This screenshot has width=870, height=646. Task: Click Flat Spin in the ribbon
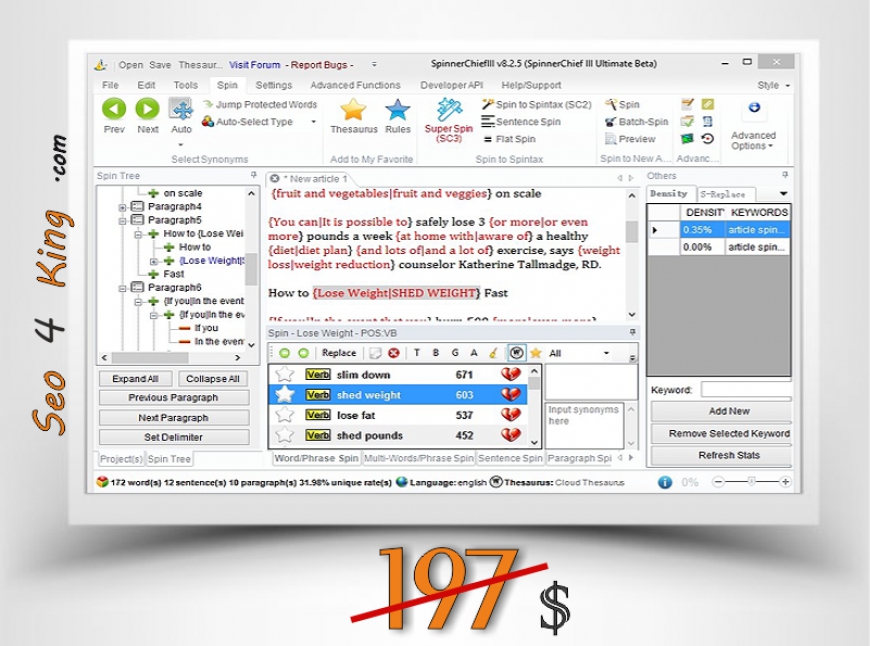(509, 139)
